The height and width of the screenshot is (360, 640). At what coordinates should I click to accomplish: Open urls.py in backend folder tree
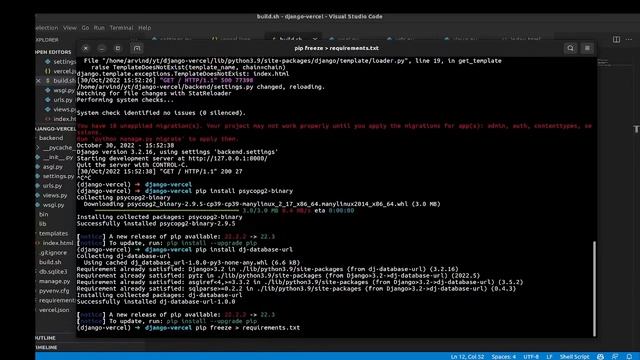tap(49, 186)
